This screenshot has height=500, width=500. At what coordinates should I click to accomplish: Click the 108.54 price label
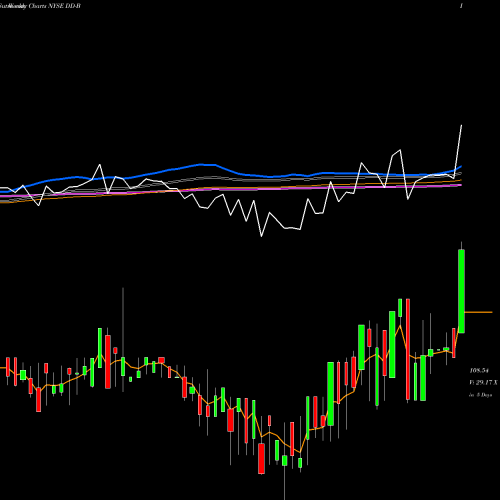coord(479,370)
